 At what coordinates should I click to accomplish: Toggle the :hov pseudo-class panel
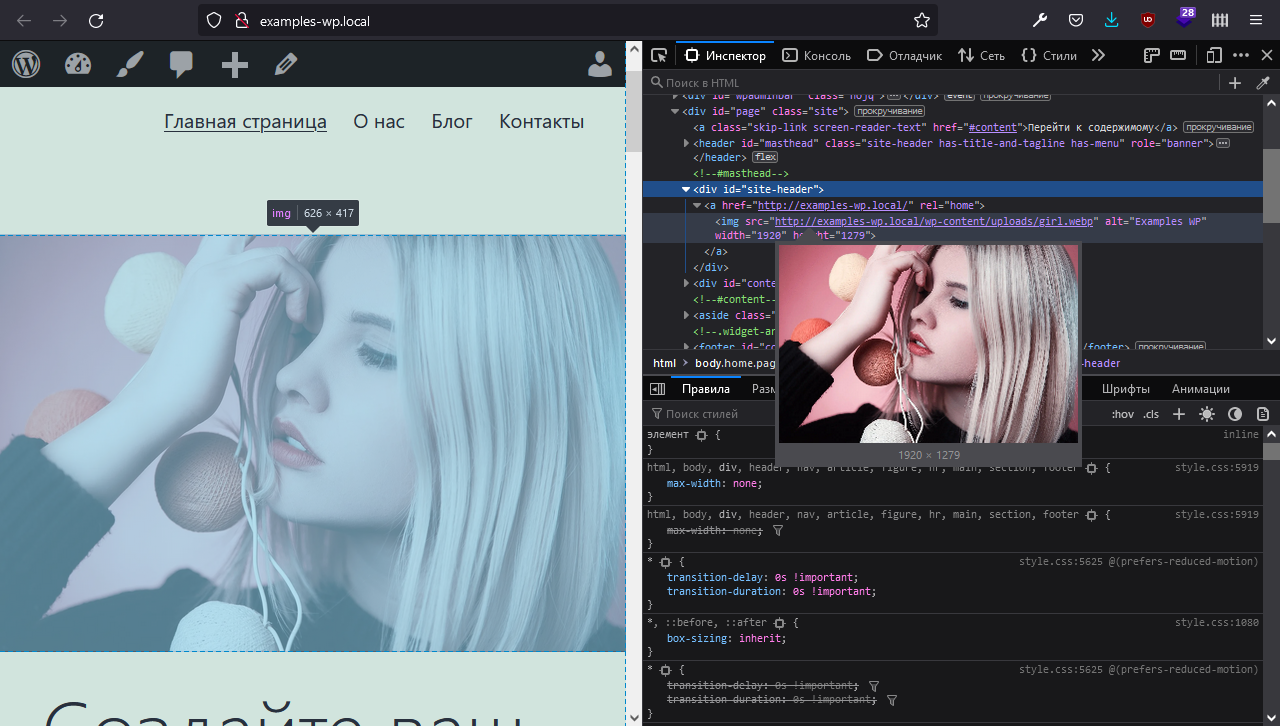tap(1123, 414)
